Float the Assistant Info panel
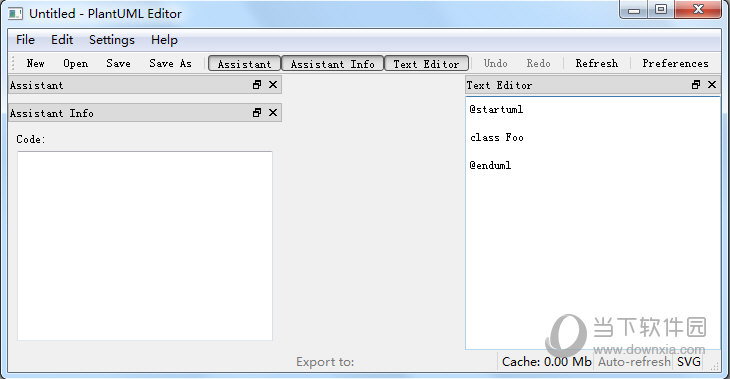 pyautogui.click(x=257, y=113)
